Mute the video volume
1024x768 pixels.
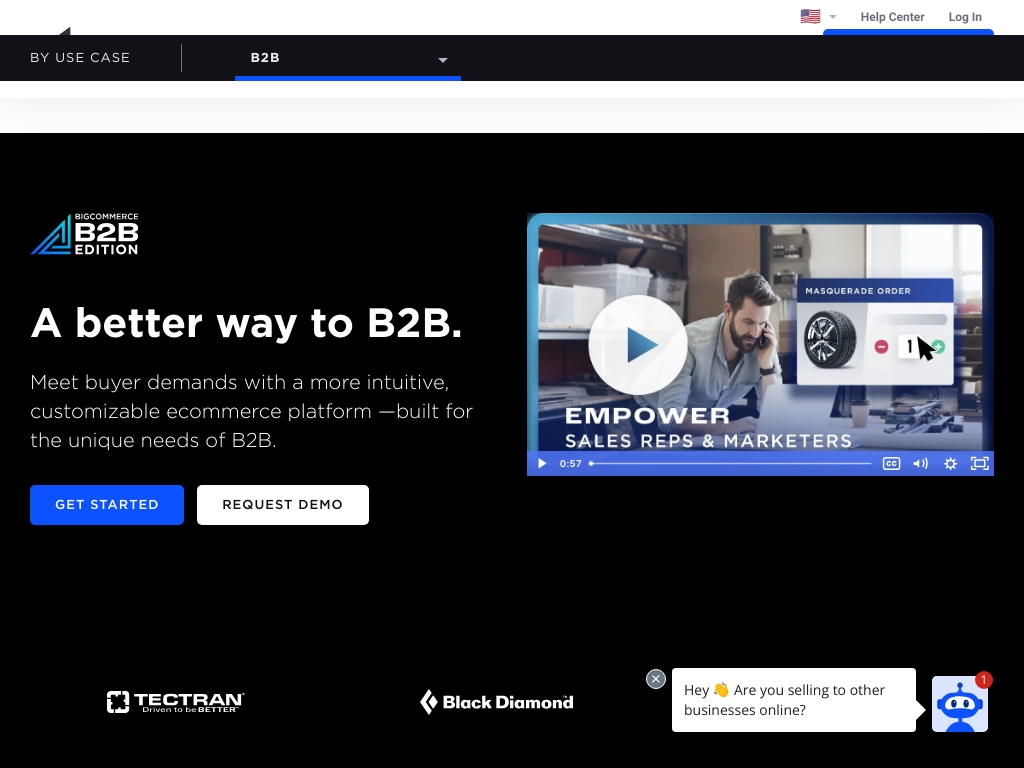click(920, 463)
